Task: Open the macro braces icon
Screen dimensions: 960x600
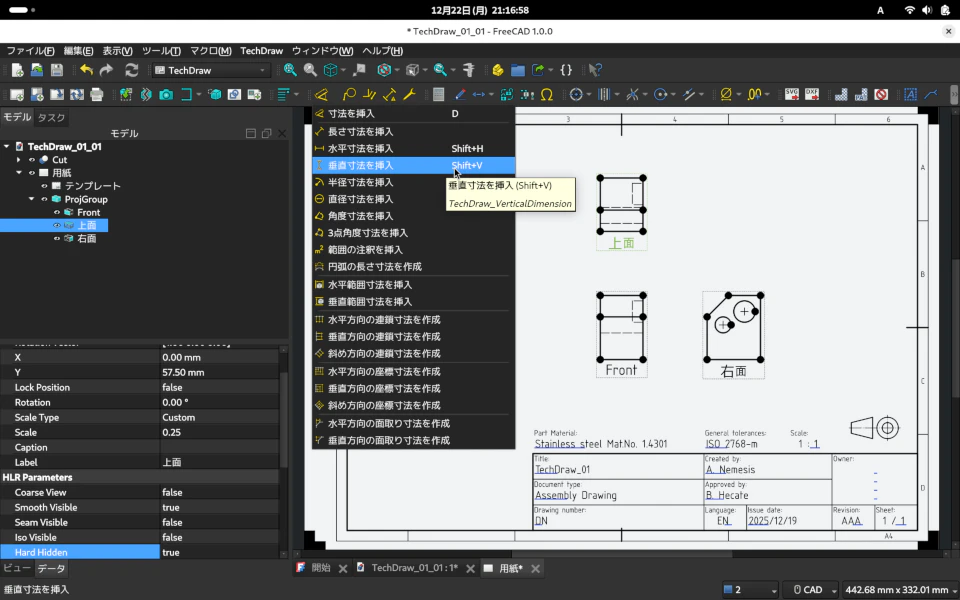Action: point(566,70)
